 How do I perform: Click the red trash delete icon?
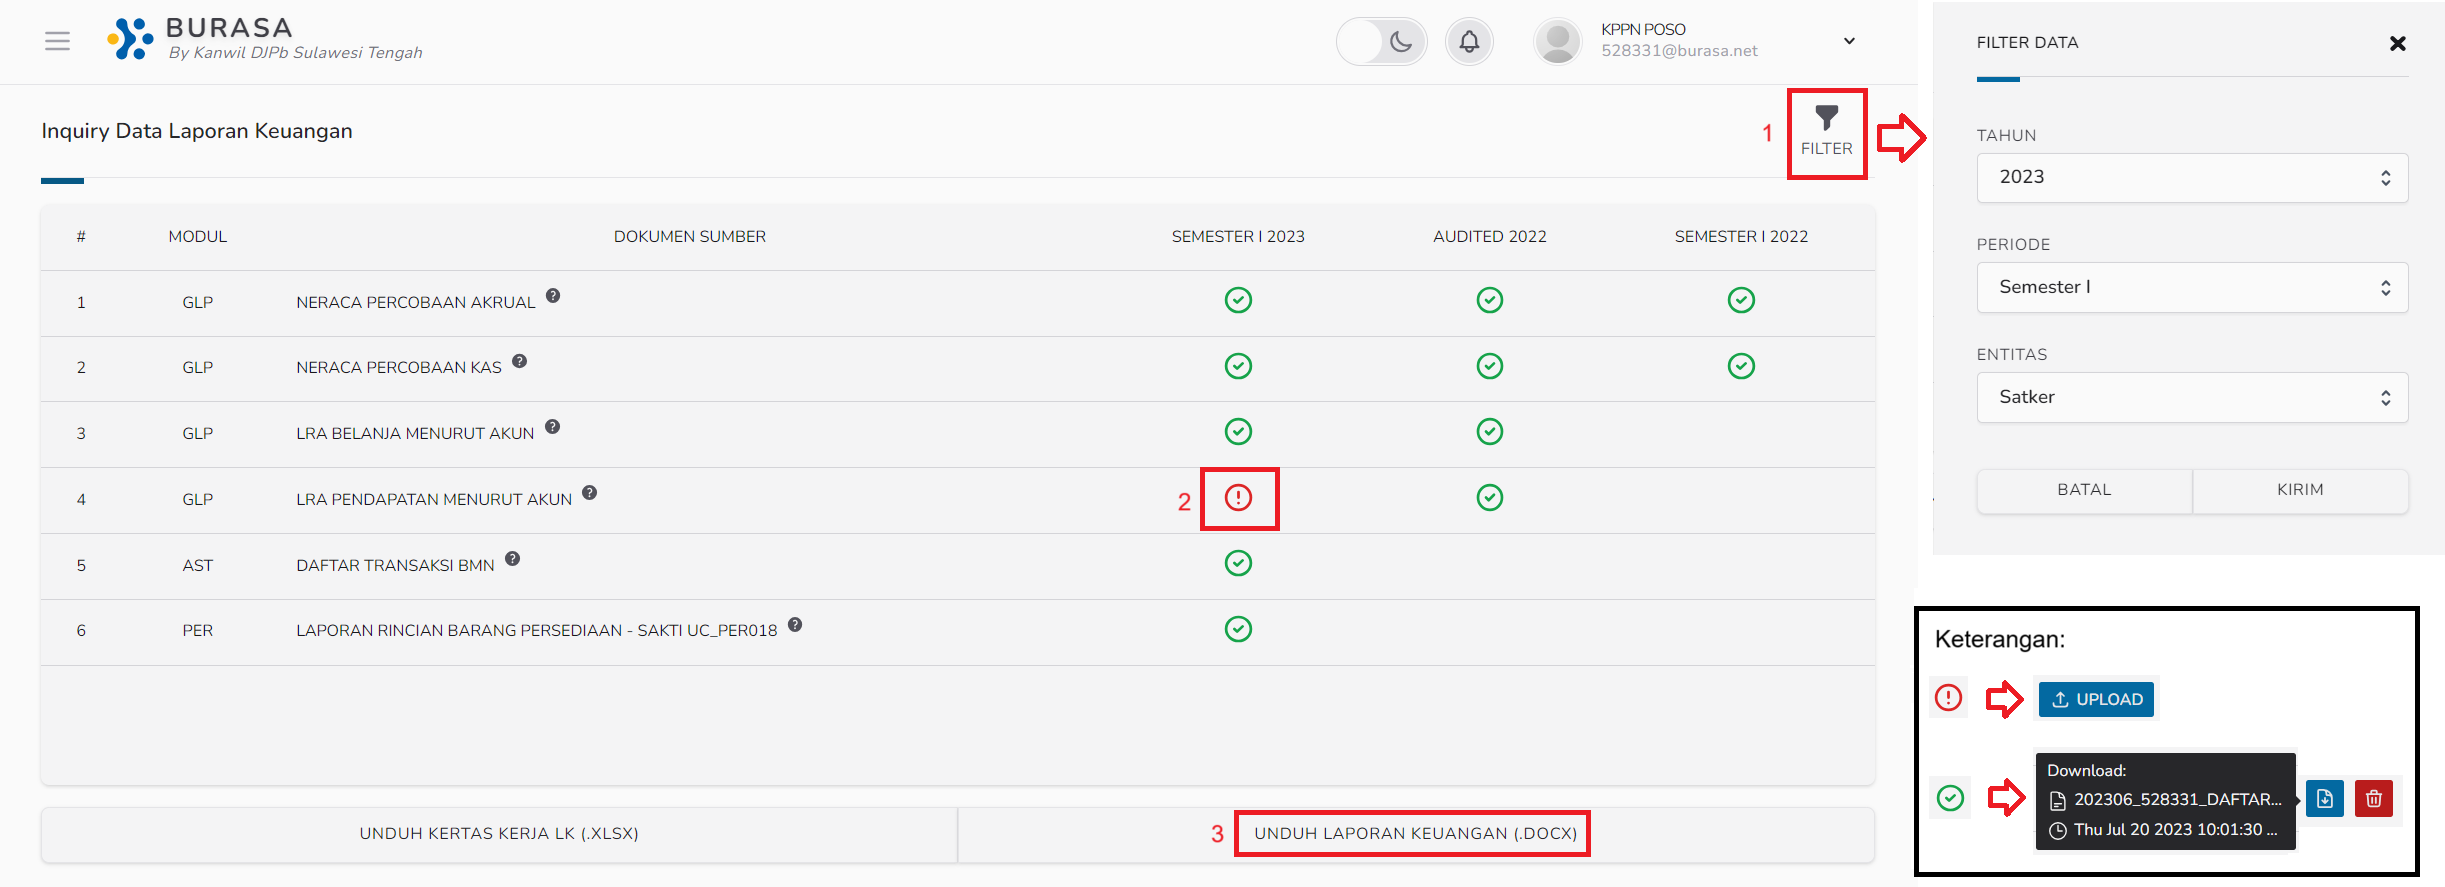click(x=2373, y=799)
